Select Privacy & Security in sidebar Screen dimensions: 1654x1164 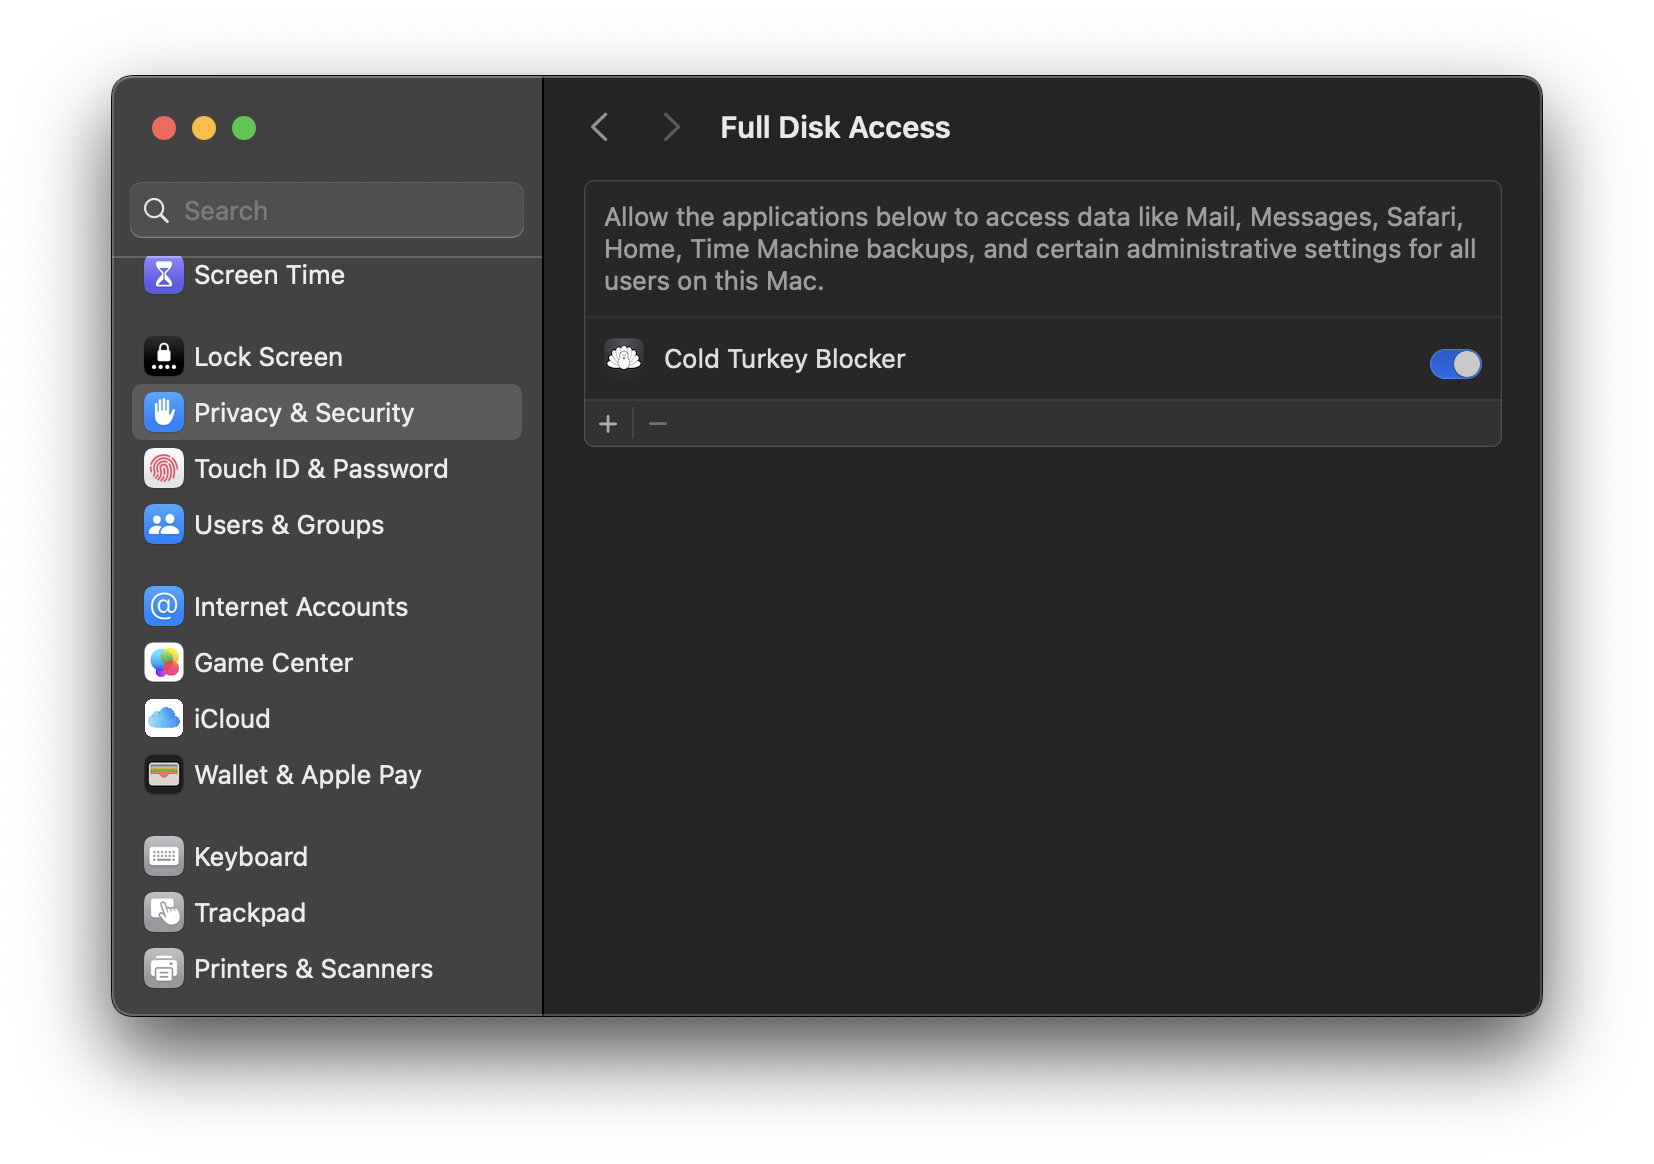coord(327,412)
